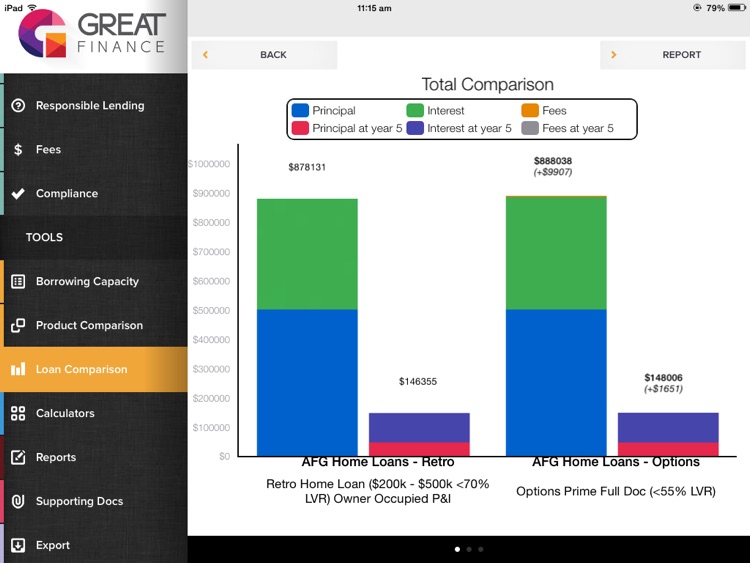
Task: Click the Options Prime Full Doc description
Action: (x=616, y=491)
